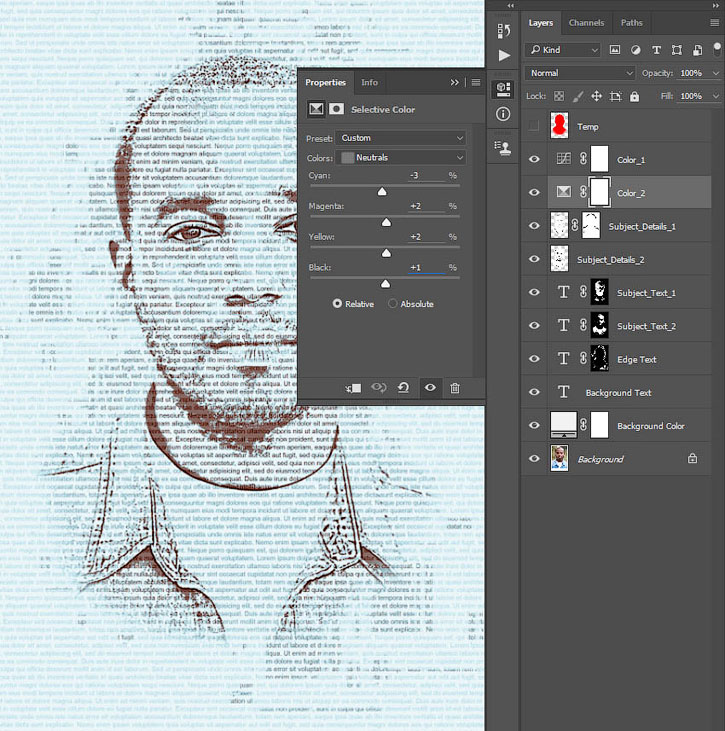Clip adjustment to layer button
The image size is (725, 731).
click(353, 388)
